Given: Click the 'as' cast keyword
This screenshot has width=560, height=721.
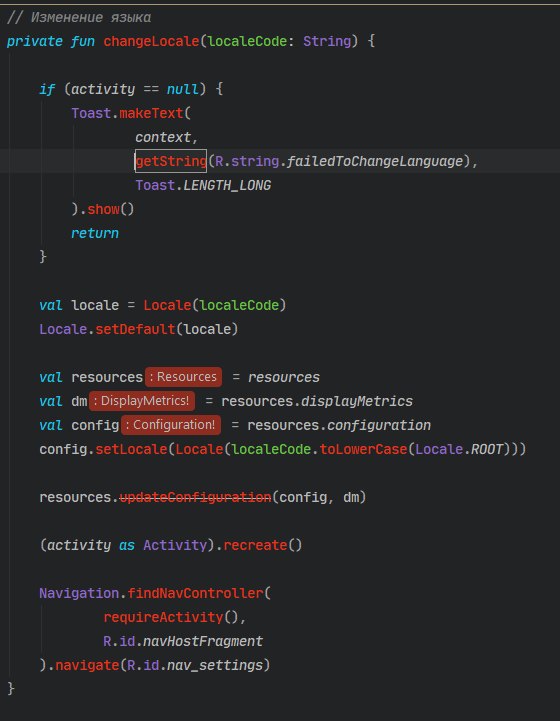Looking at the screenshot, I should [x=127, y=545].
